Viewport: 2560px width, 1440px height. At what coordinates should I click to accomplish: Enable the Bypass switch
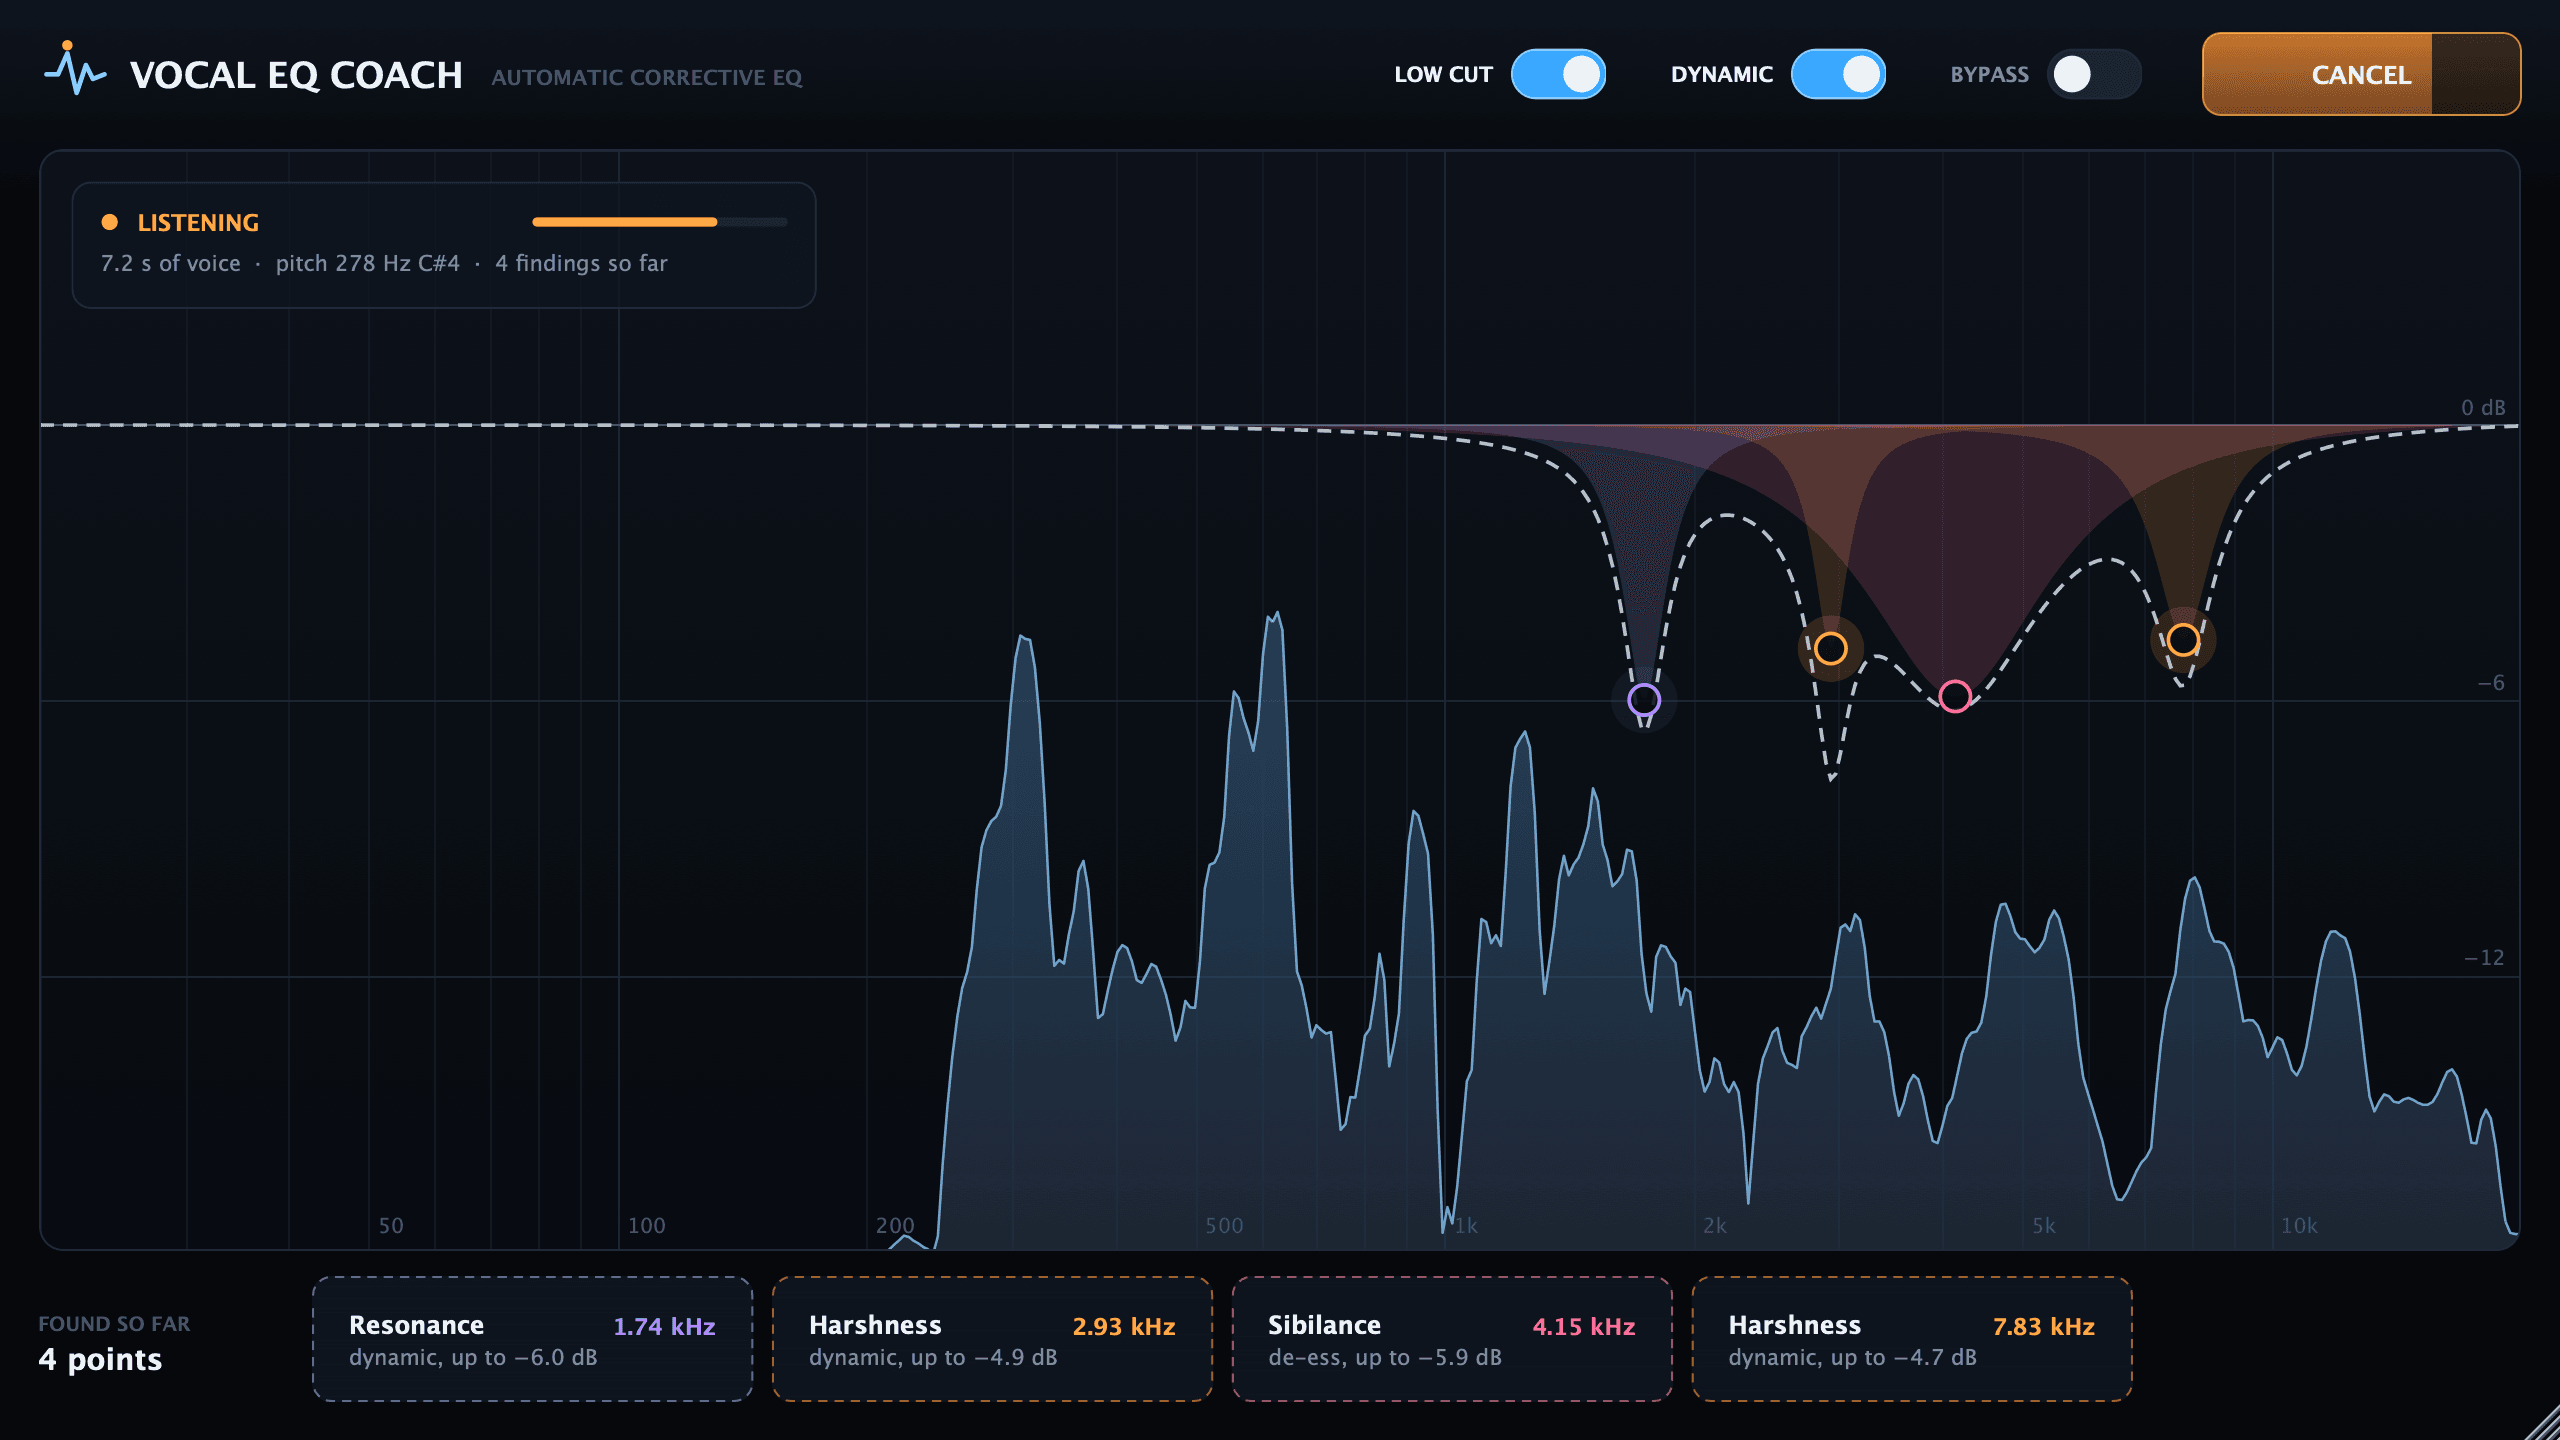click(x=2094, y=74)
